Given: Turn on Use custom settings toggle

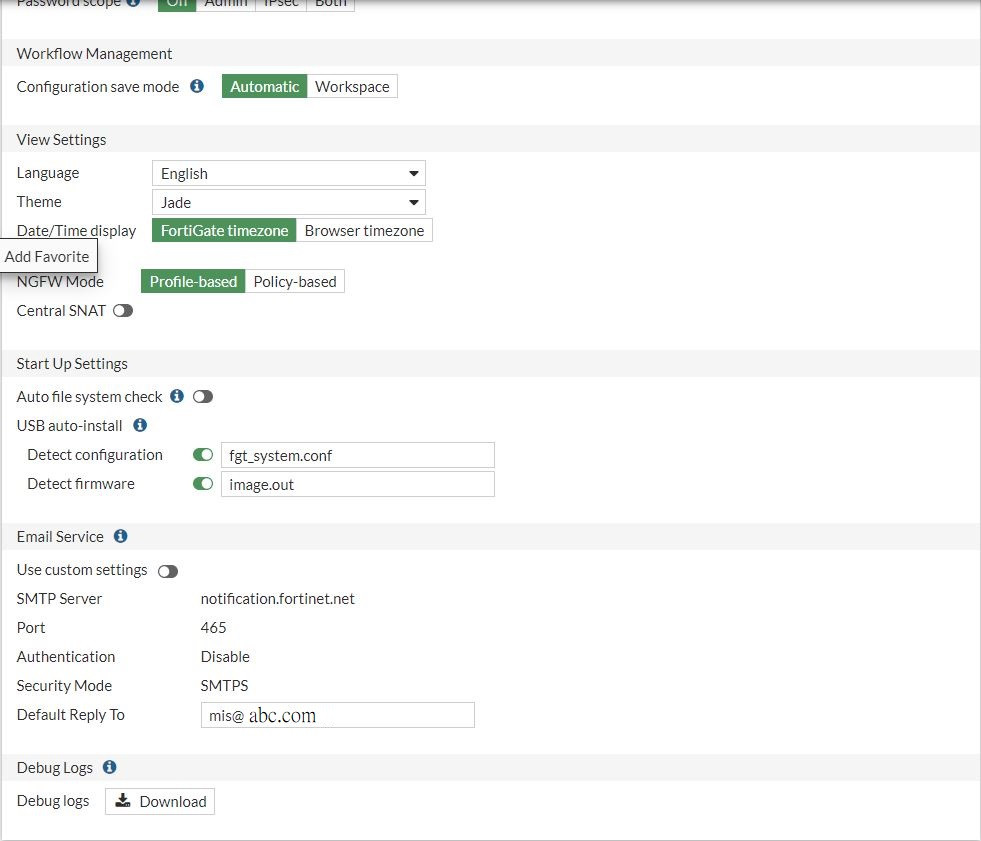Looking at the screenshot, I should point(168,571).
